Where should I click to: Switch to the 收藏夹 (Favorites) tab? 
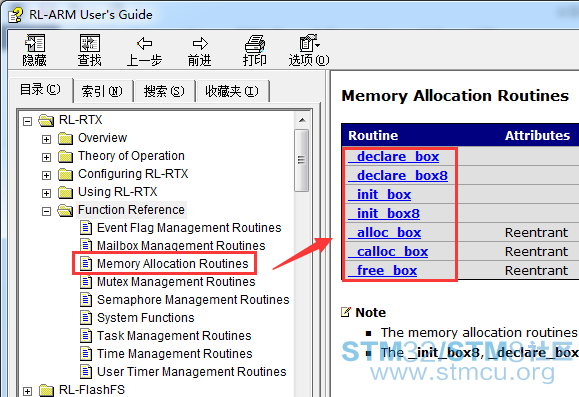point(232,91)
